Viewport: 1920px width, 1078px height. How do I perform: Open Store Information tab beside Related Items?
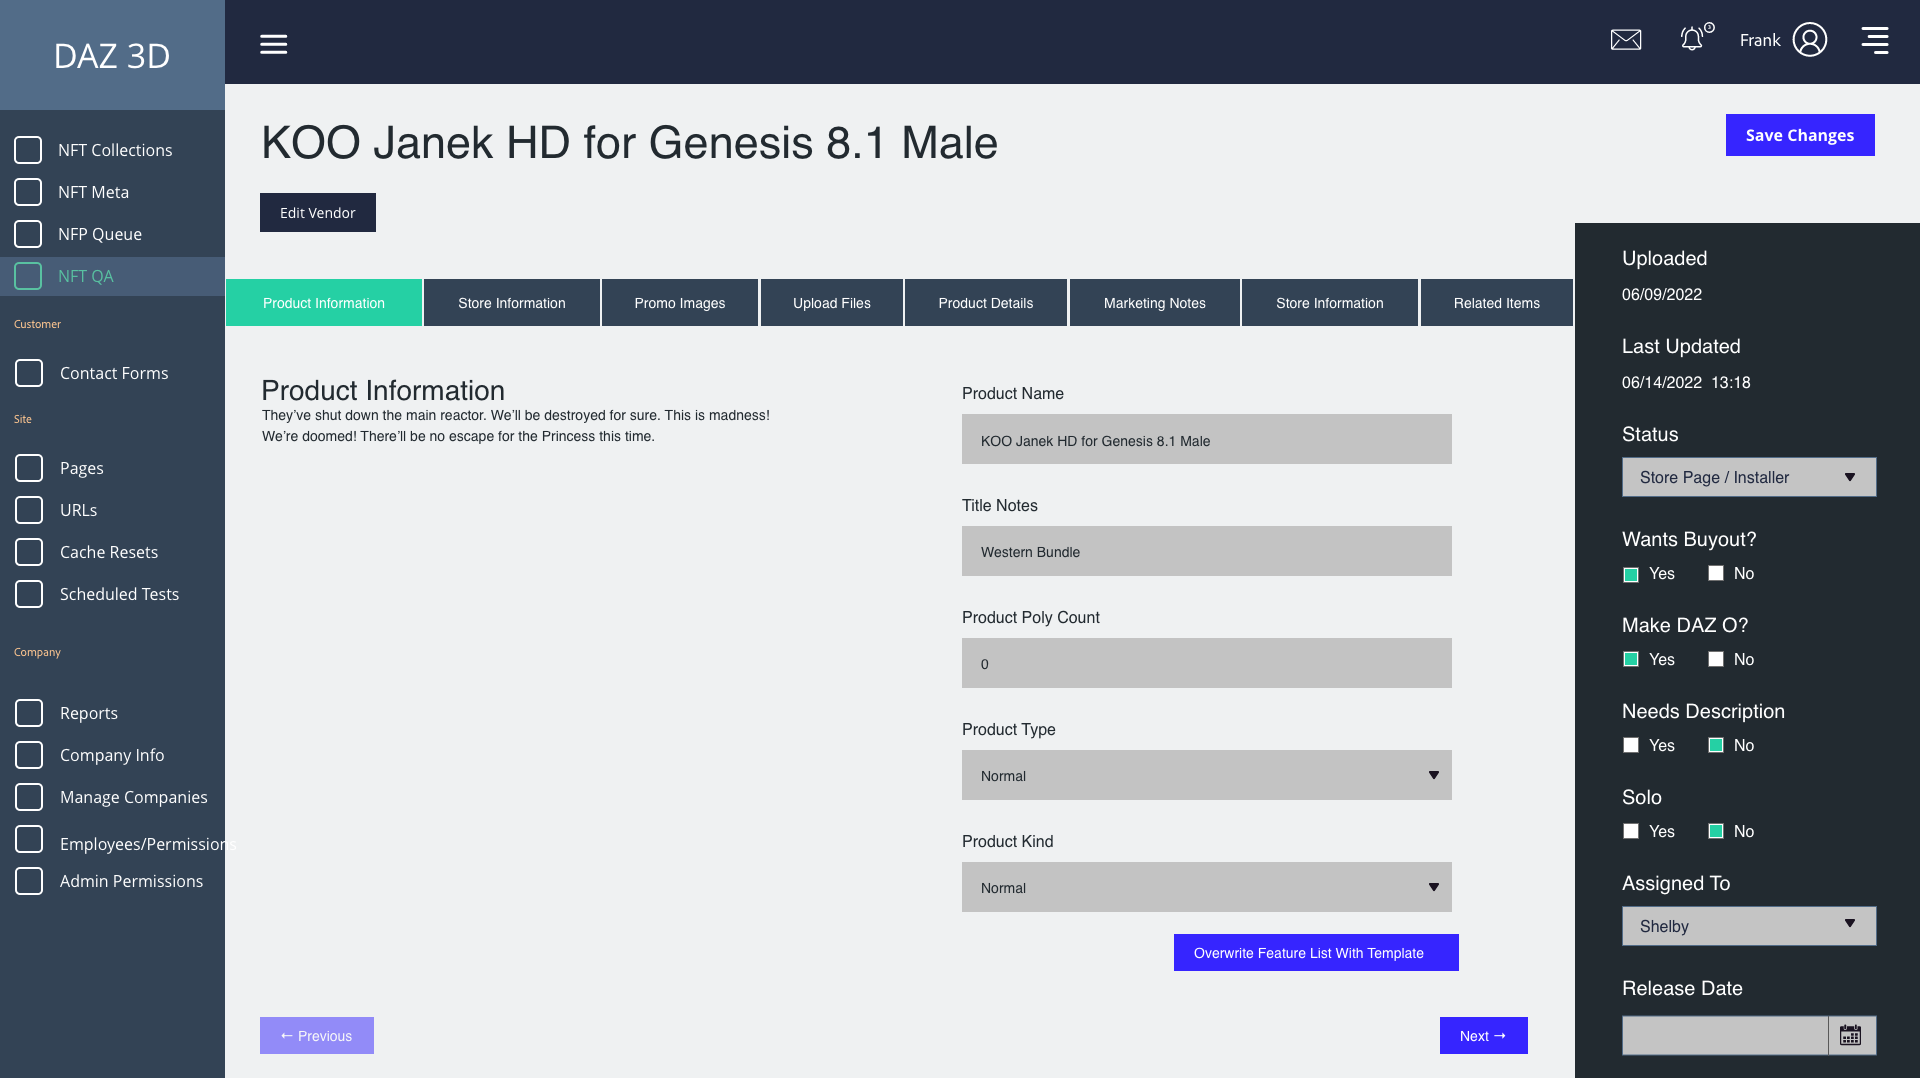point(1330,303)
